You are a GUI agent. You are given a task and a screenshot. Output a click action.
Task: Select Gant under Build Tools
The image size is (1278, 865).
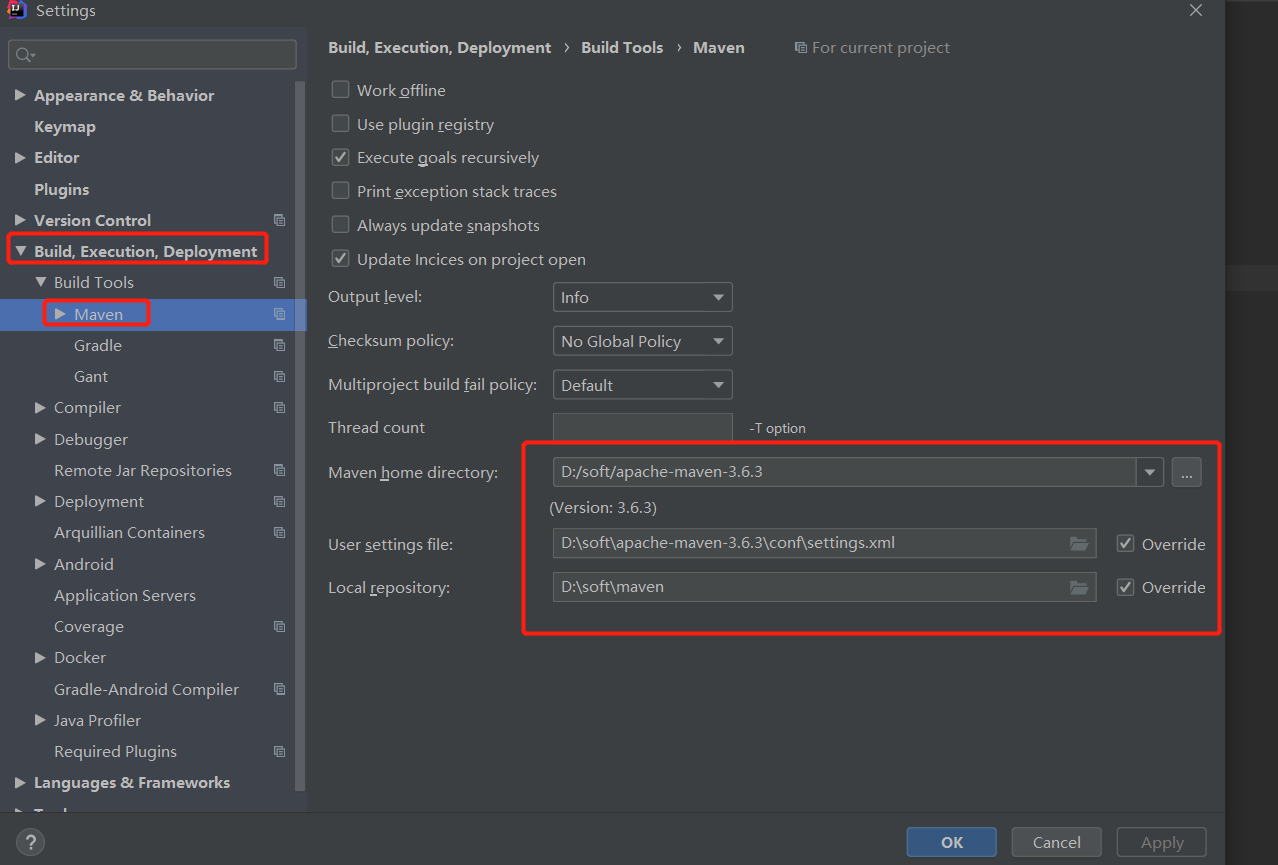point(91,376)
